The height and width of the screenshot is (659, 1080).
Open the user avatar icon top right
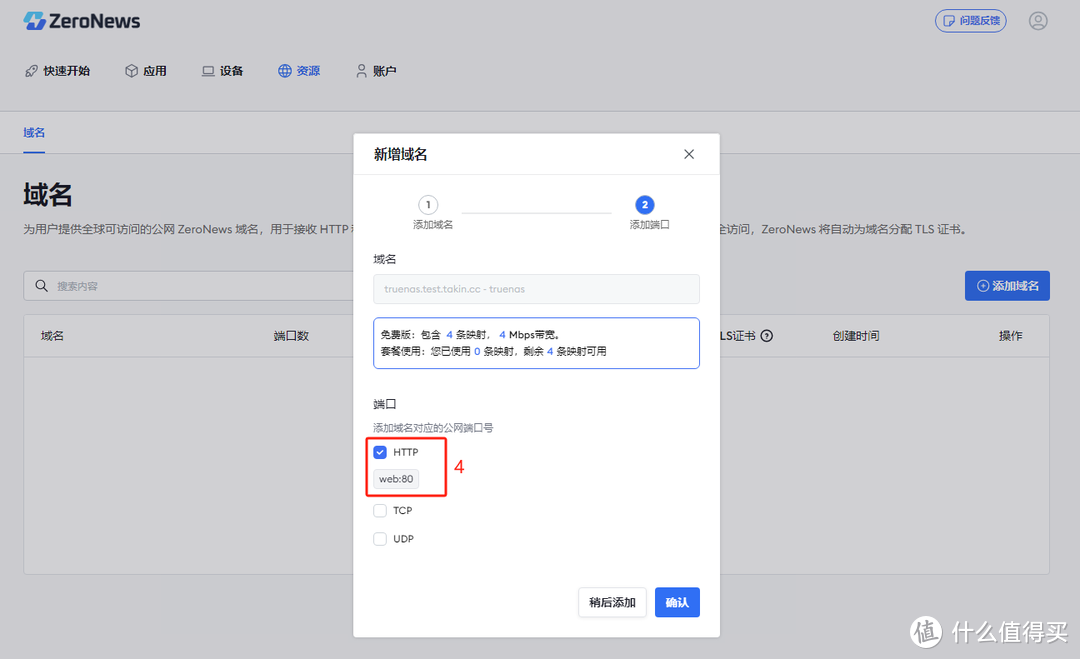click(1037, 20)
